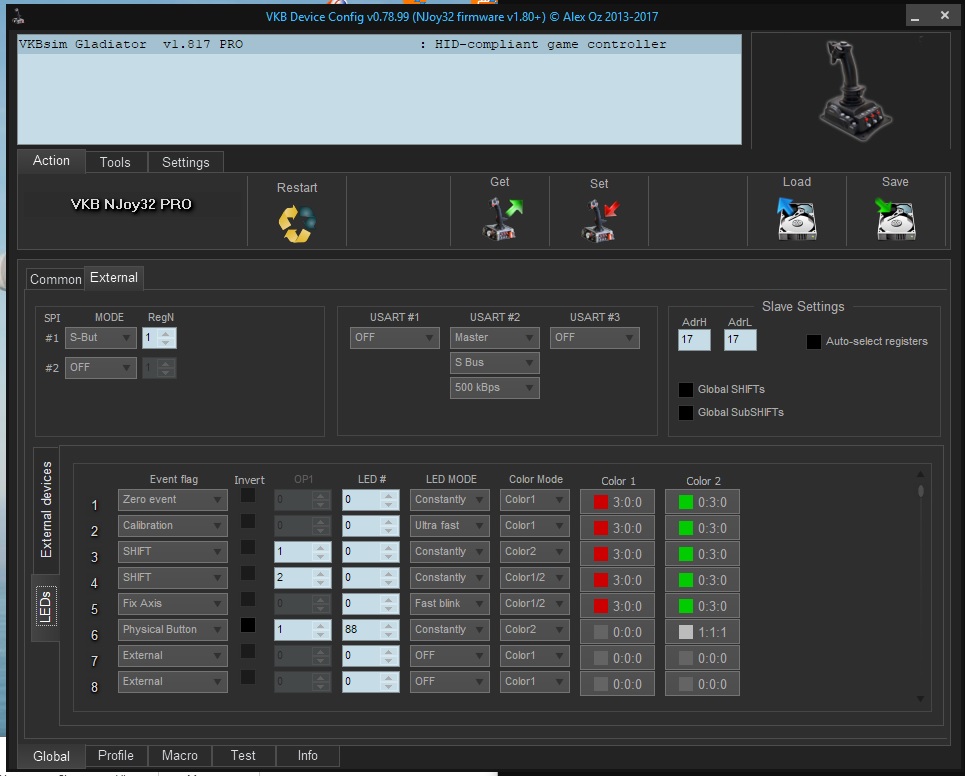Open SPI #2 MODE dropdown showing OFF

point(100,368)
